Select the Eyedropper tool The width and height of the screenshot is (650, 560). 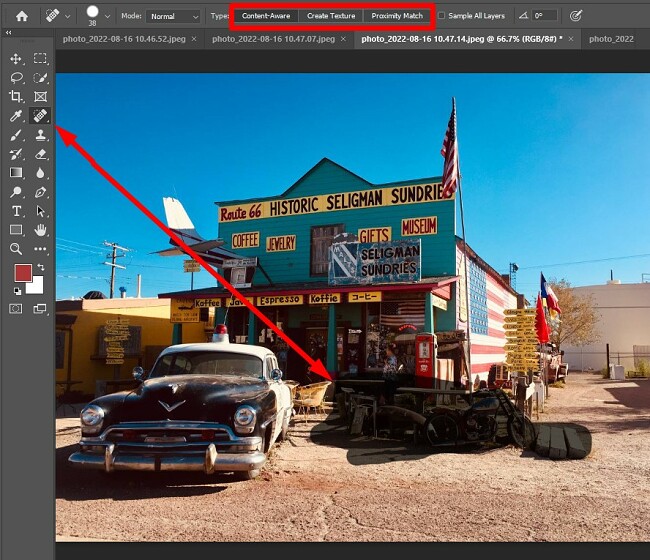click(x=16, y=116)
